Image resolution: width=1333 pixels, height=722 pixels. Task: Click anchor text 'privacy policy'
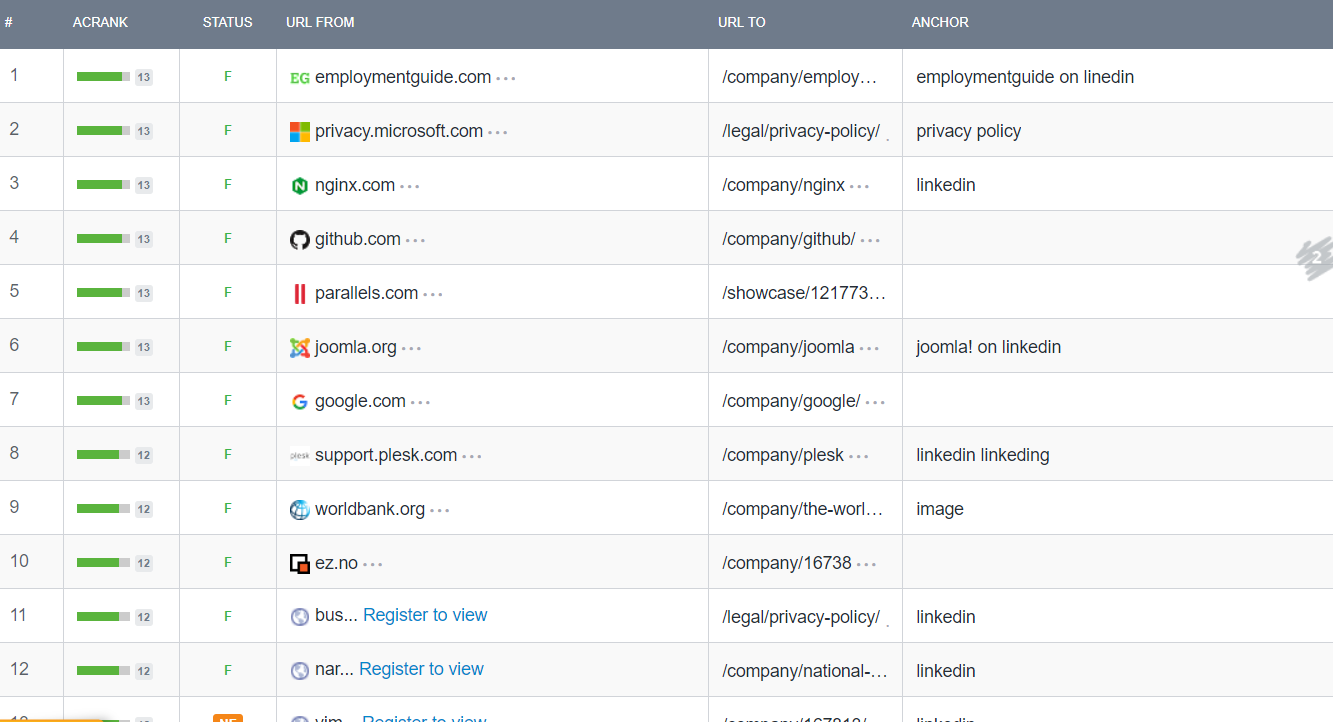point(969,131)
